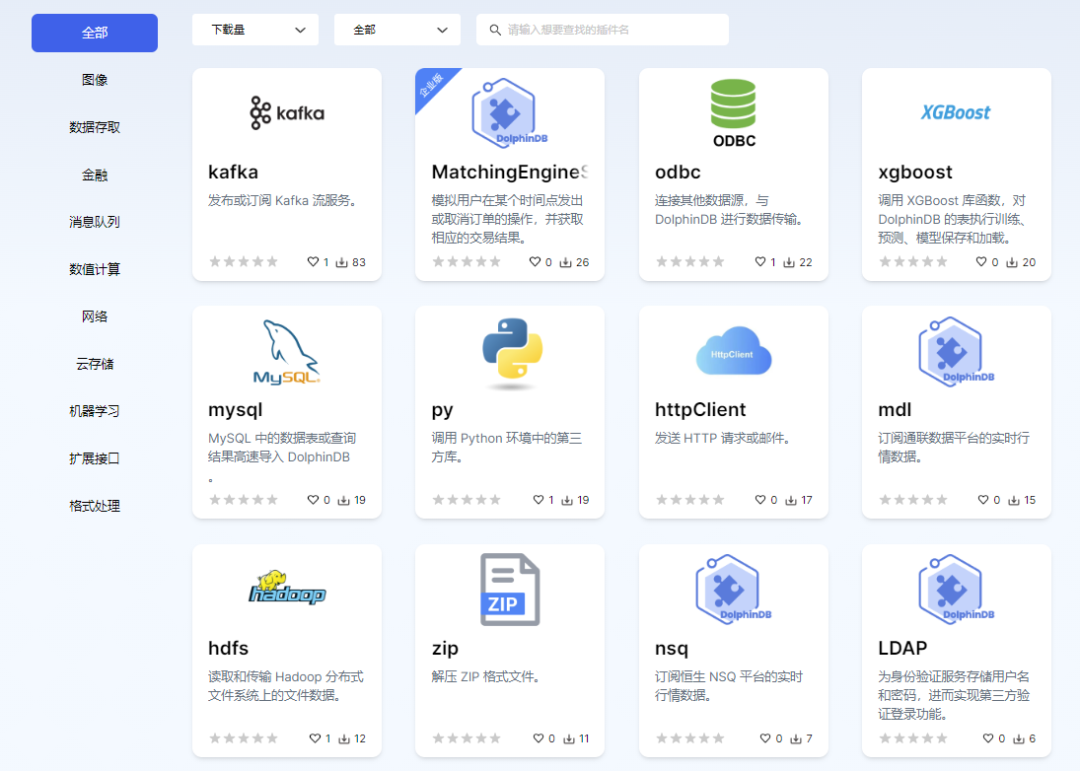
Task: Click the blue 全部 category button
Action: [x=94, y=32]
